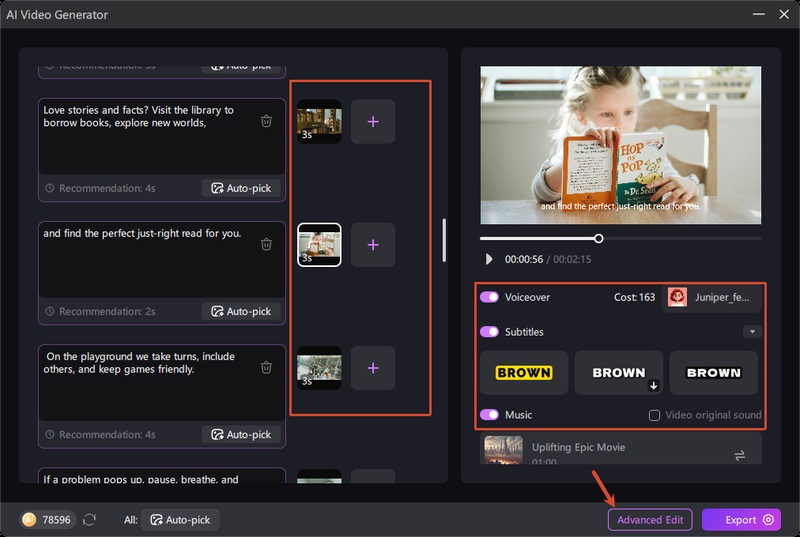Add a clip next to the girl reading thumbnail
This screenshot has width=800, height=537.
tap(373, 245)
